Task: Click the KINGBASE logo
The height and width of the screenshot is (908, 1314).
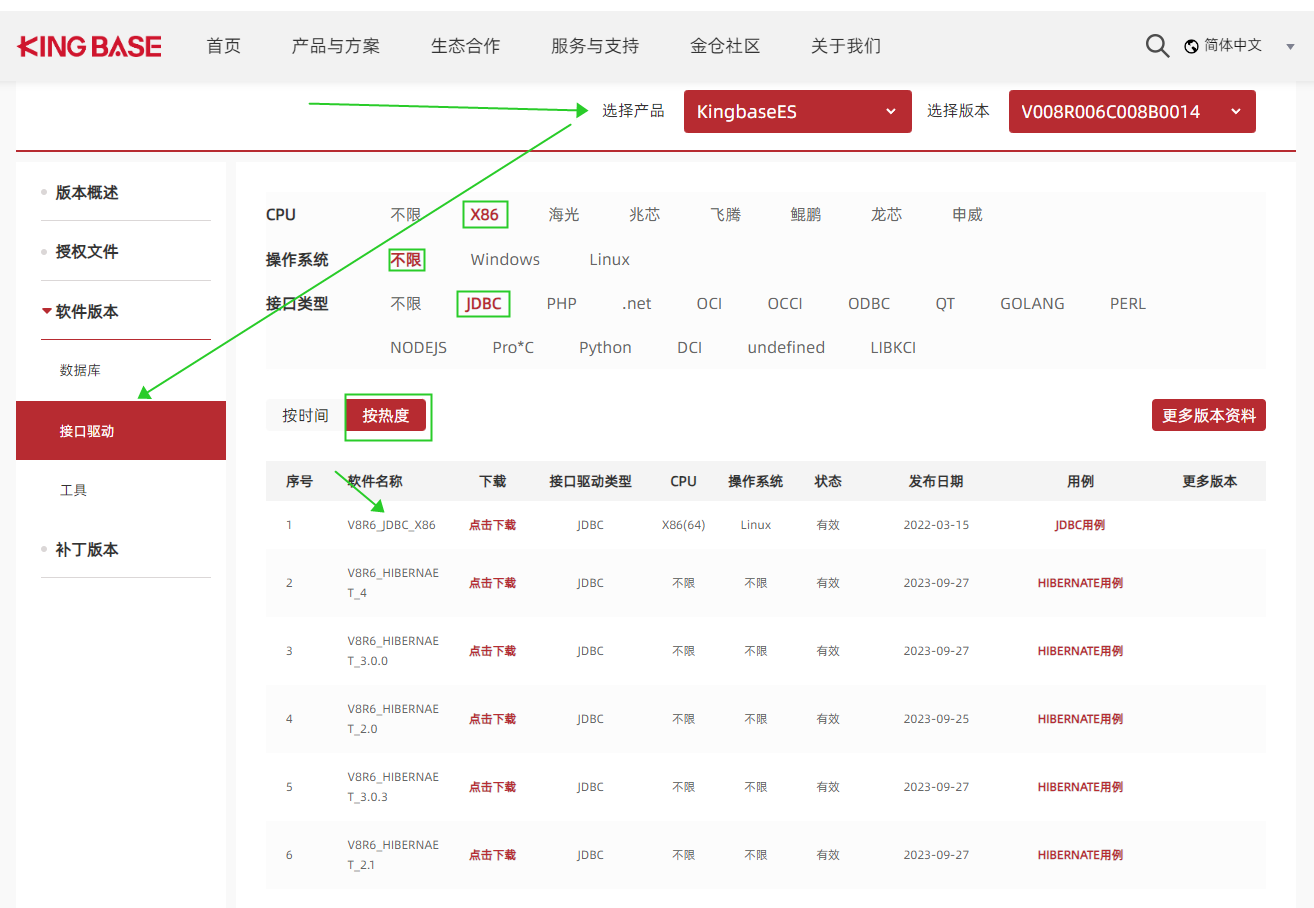Action: coord(90,46)
